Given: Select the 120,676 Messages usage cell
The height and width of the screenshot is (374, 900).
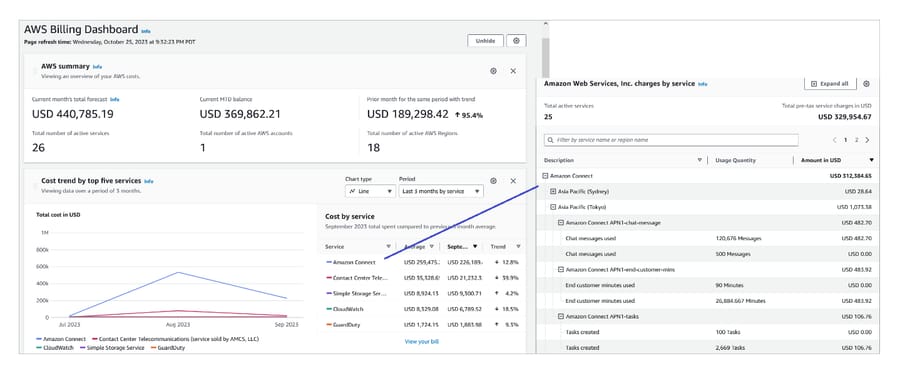Looking at the screenshot, I should (738, 238).
